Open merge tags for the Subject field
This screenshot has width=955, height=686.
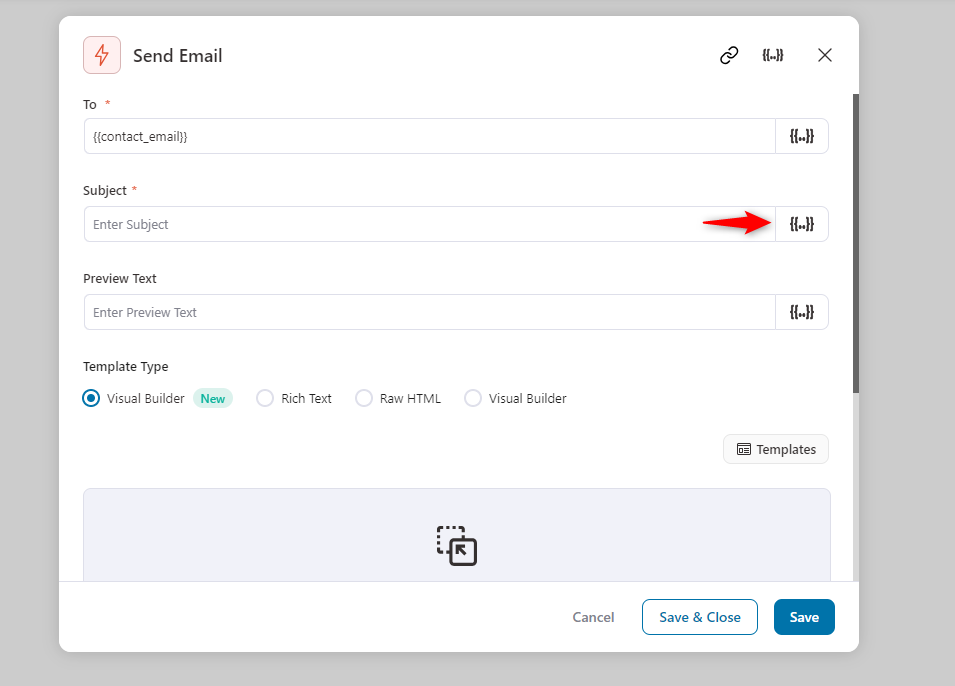[802, 224]
